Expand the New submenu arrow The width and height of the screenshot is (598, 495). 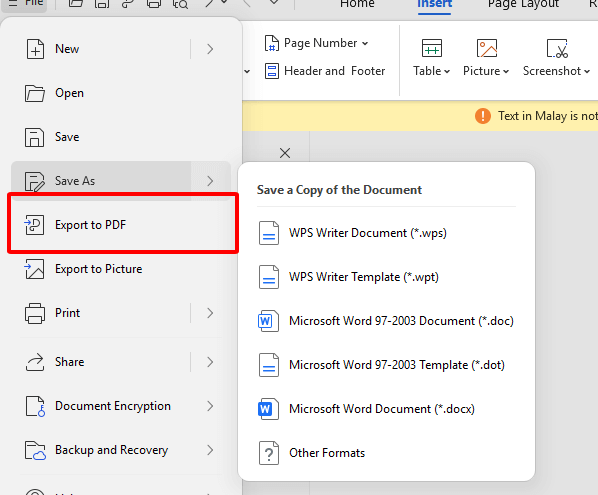pyautogui.click(x=210, y=49)
